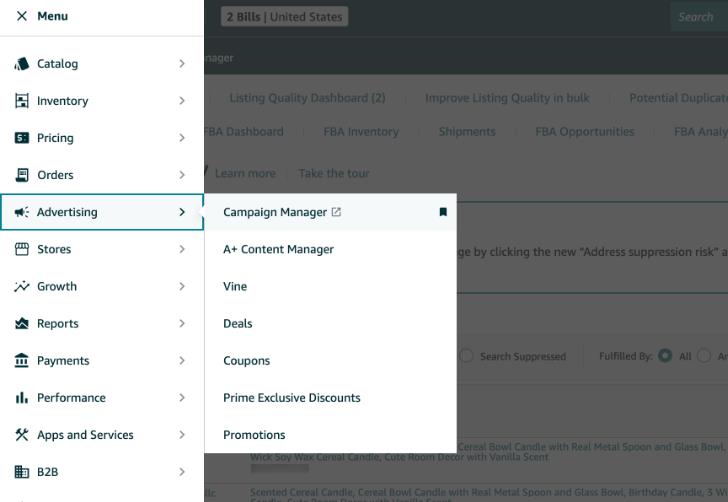Click the Advertising megaphone icon

click(21, 212)
